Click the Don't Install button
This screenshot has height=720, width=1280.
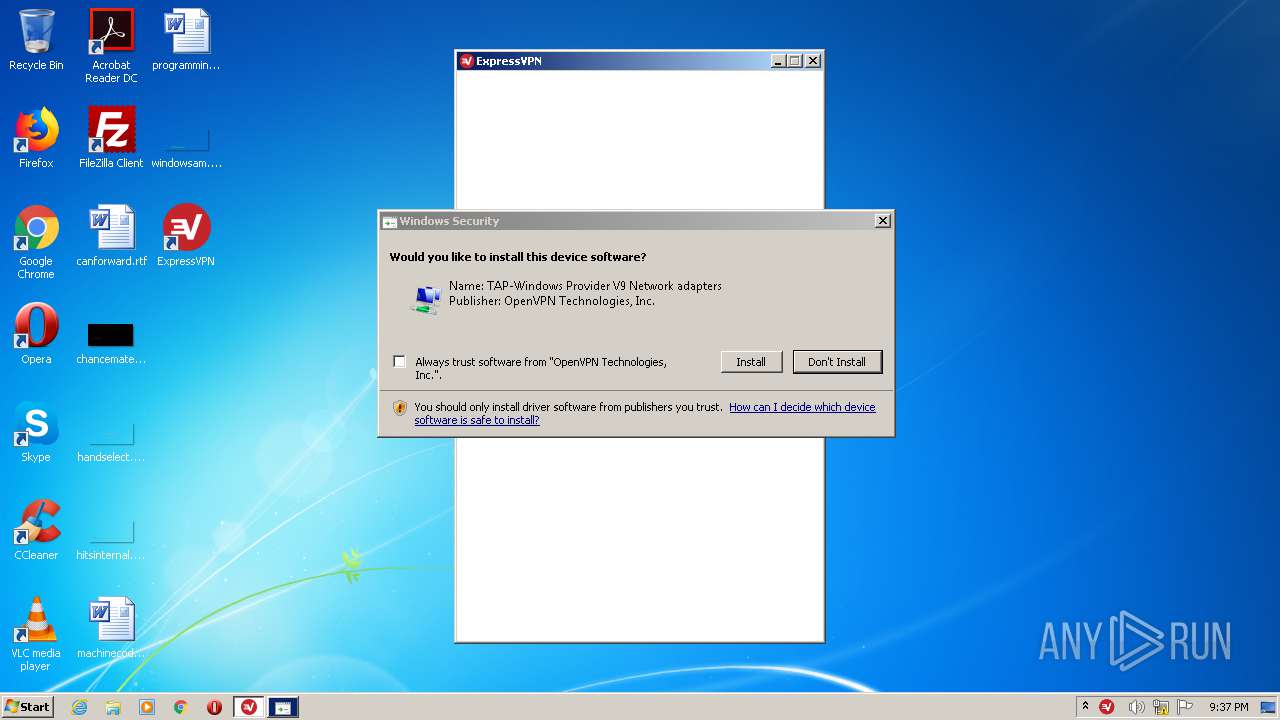tap(837, 362)
